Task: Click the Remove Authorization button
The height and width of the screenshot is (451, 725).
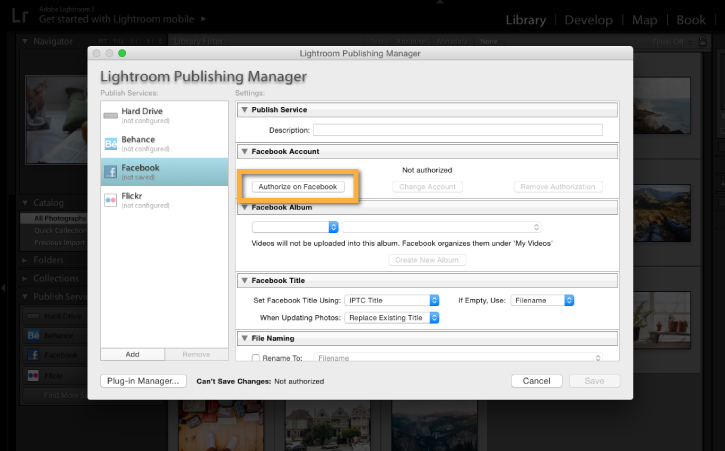Action: tap(558, 187)
